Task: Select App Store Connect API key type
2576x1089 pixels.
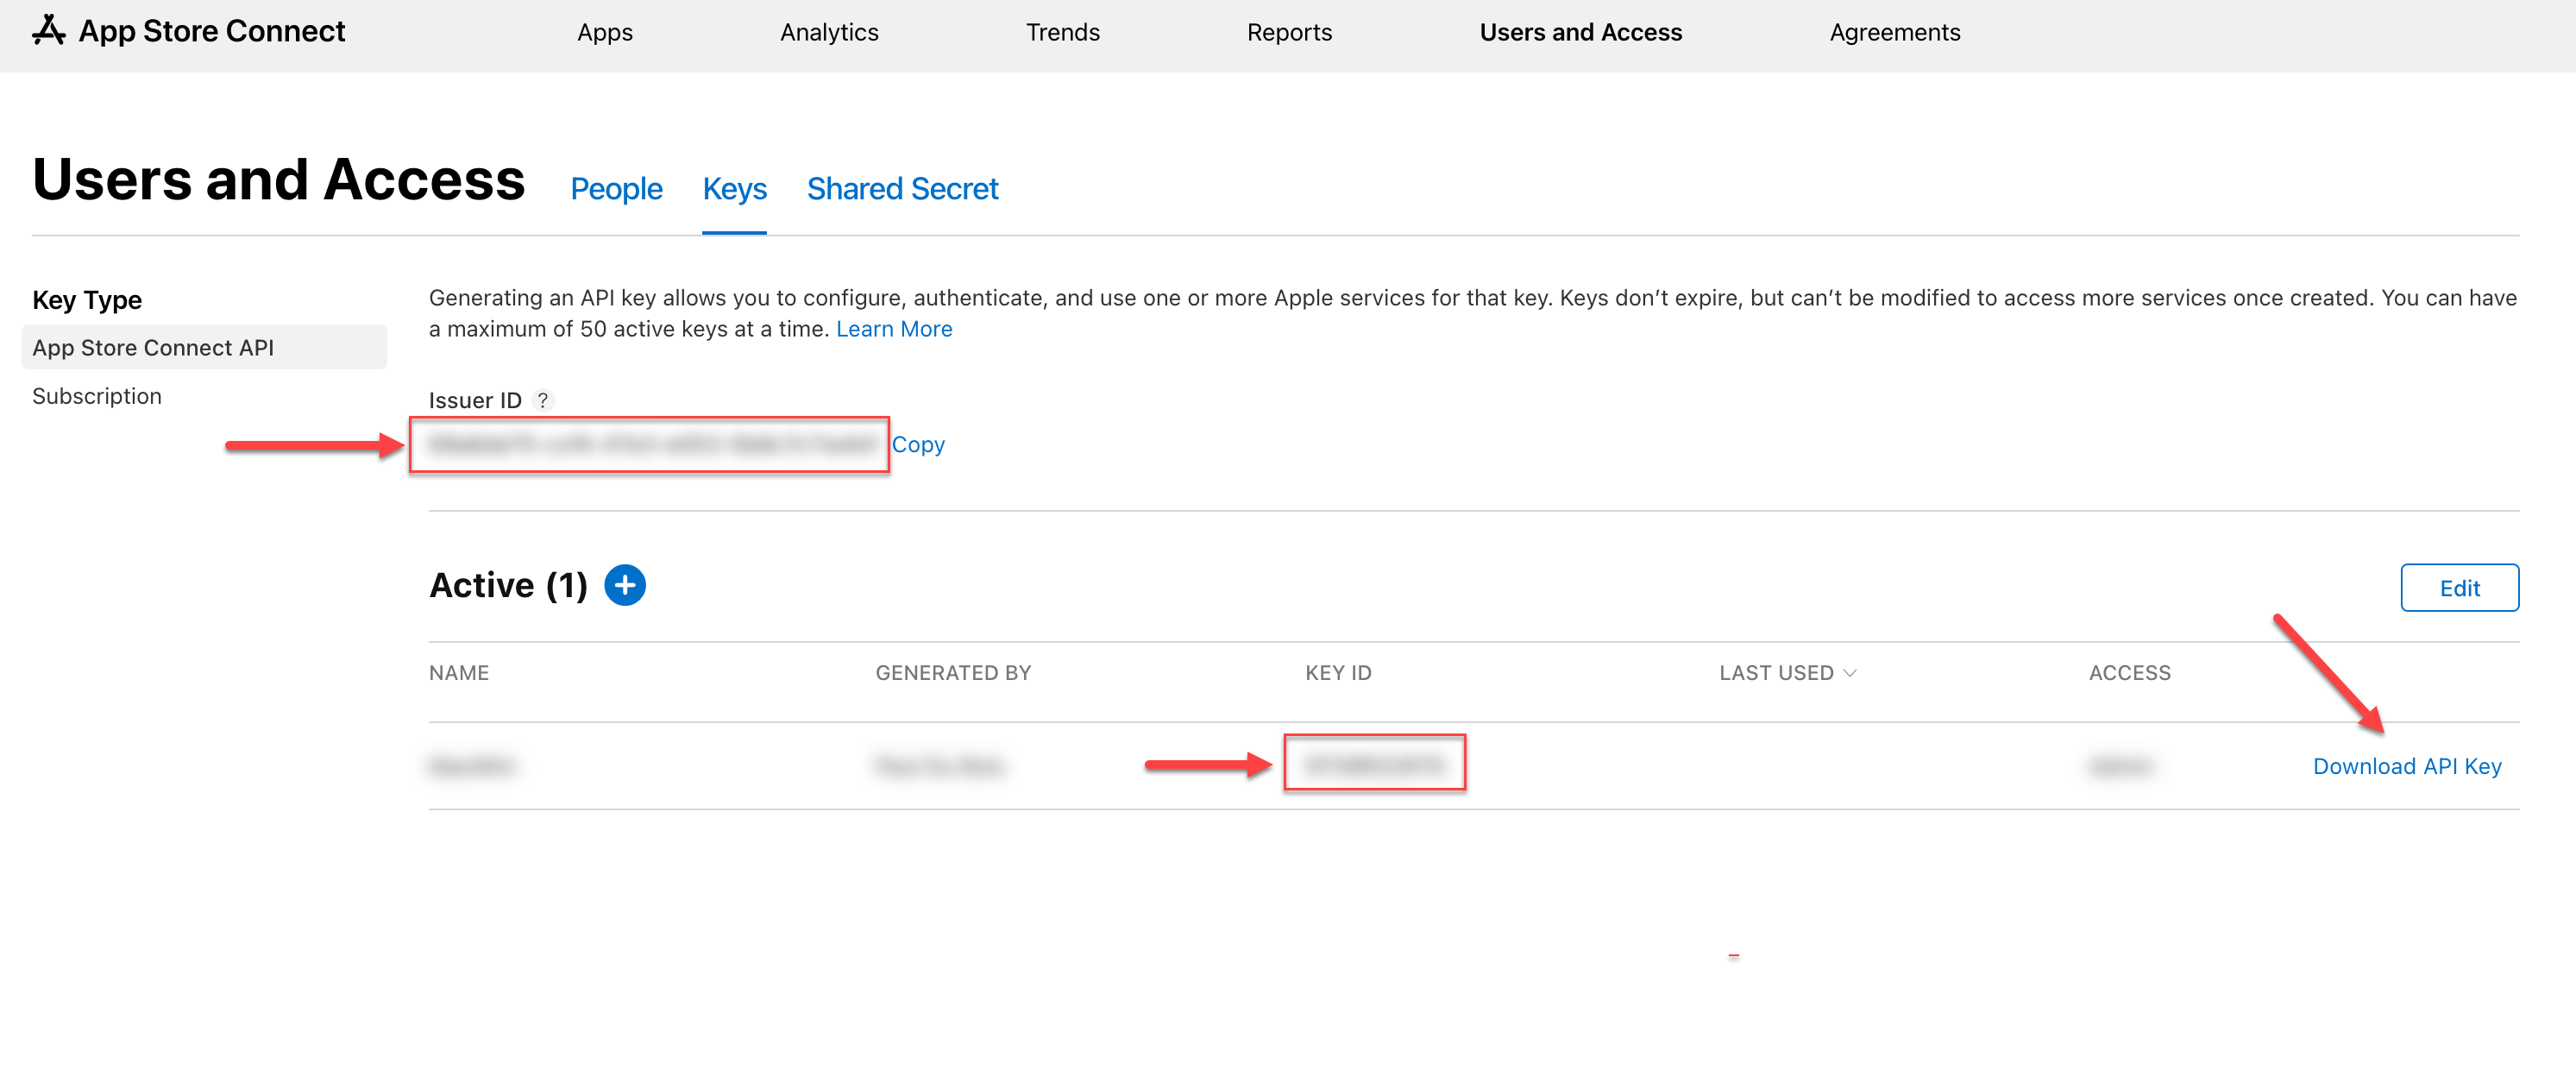Action: coord(153,347)
